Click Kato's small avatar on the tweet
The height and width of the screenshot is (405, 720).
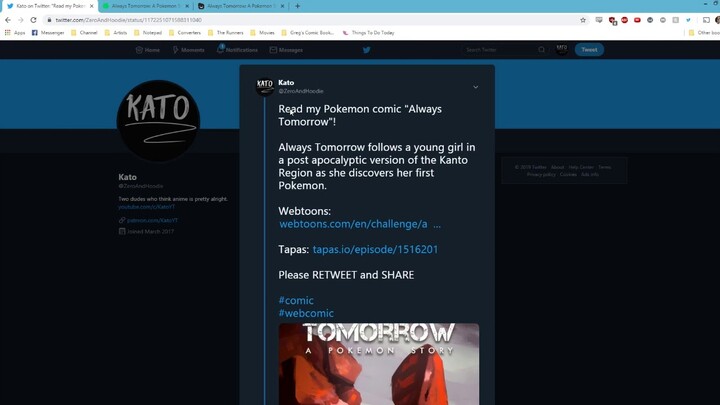[x=265, y=87]
